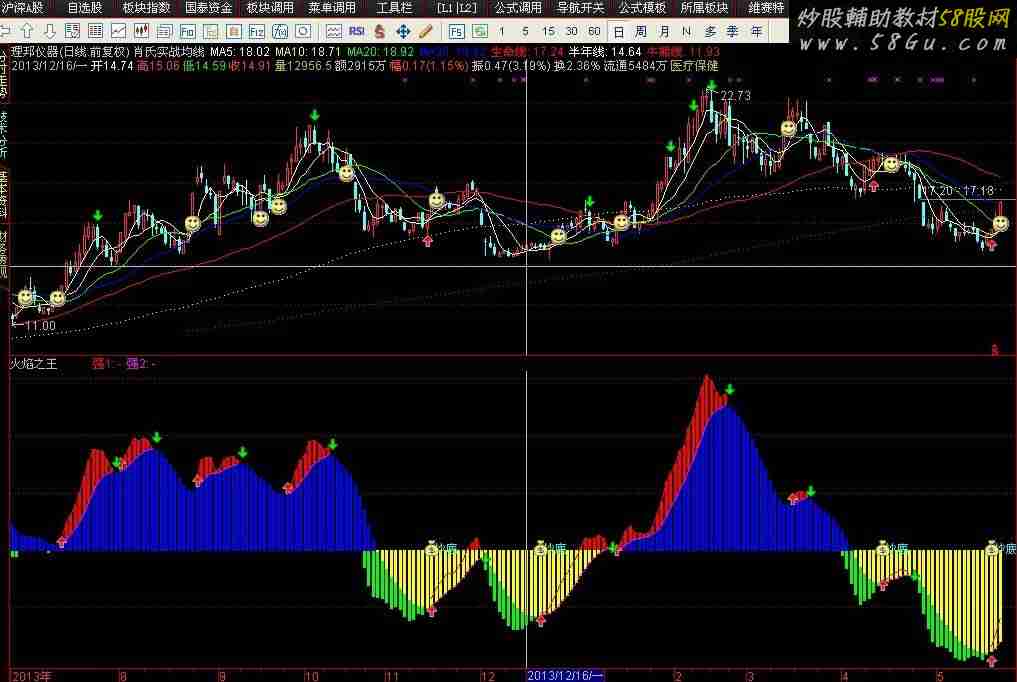Viewport: 1017px width, 682px height.
Task: Switch to 1-minute period
Action: (x=501, y=30)
